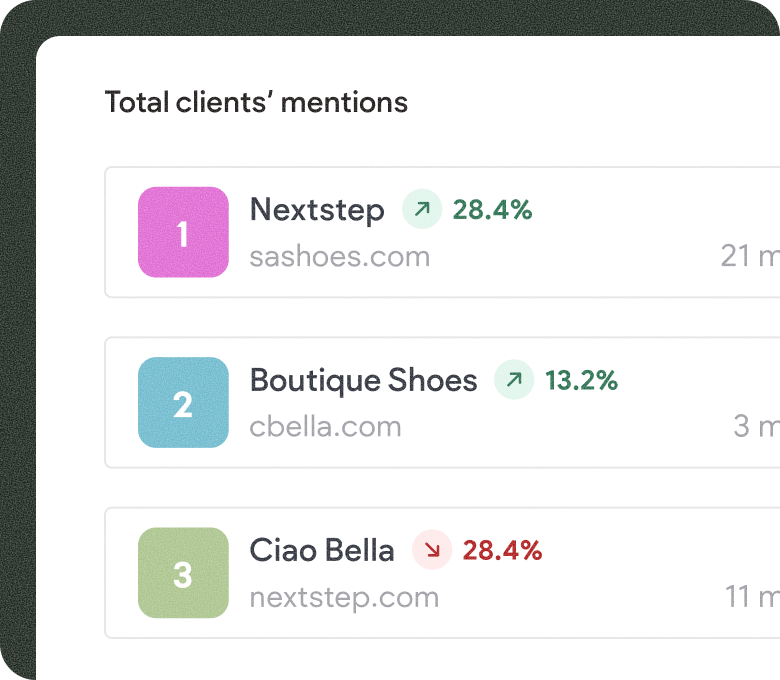Click the 21 mentions count for Nextstep
This screenshot has width=780, height=680.
pos(750,256)
